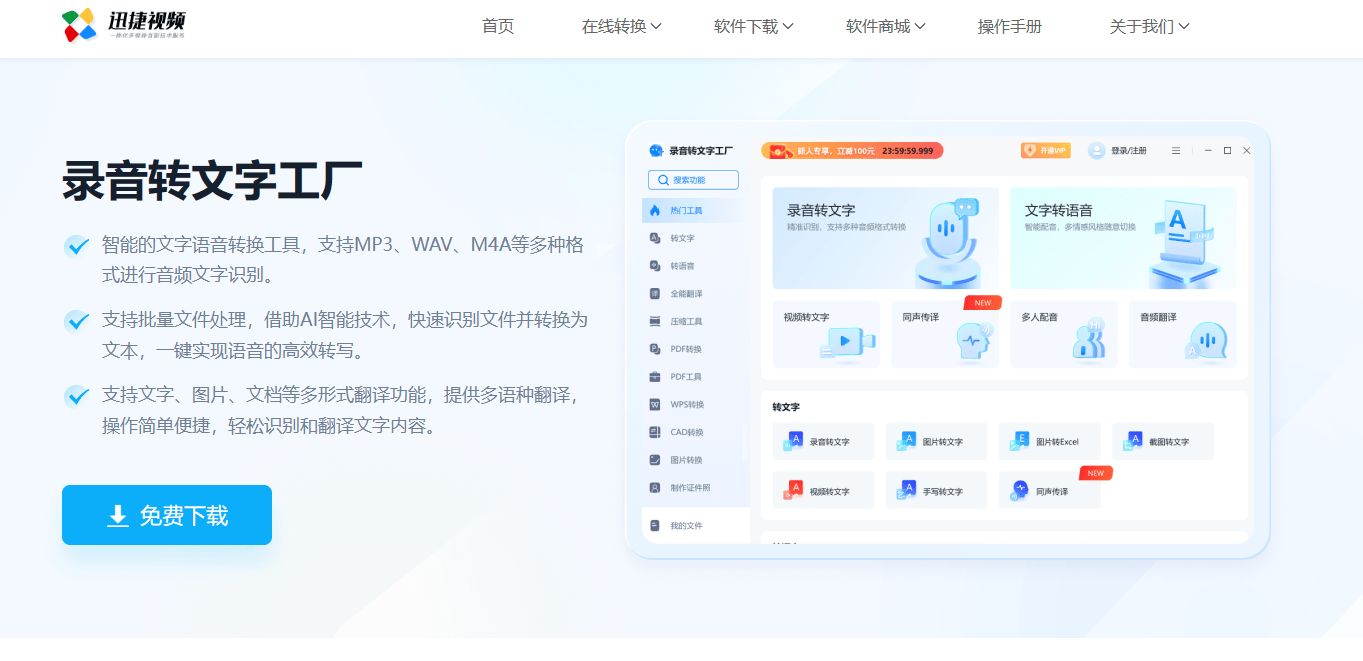Click inside the 搜索功能 search field

click(x=693, y=179)
